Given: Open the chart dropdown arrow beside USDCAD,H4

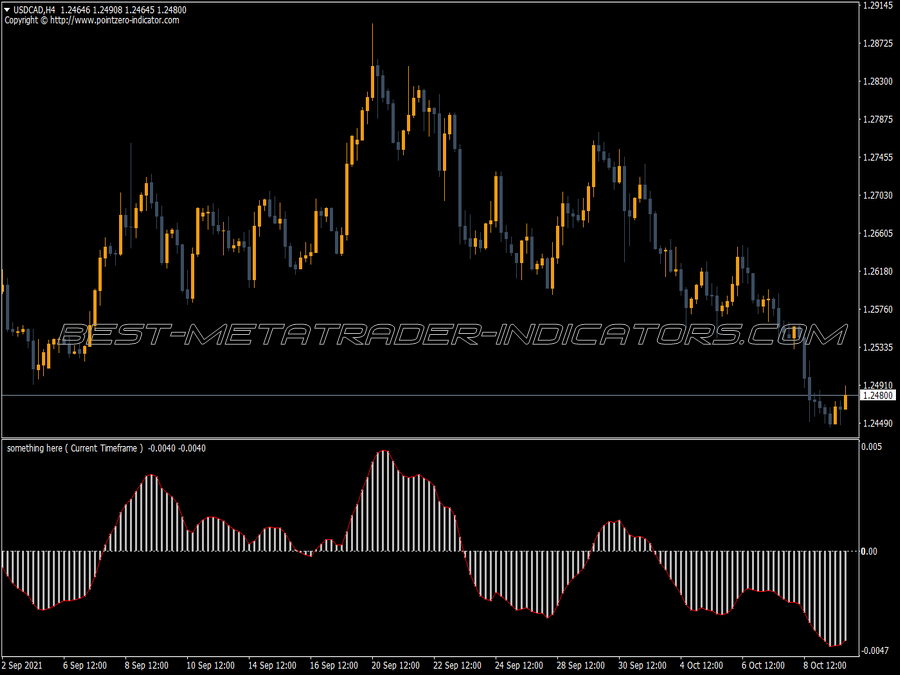Looking at the screenshot, I should 7,9.
